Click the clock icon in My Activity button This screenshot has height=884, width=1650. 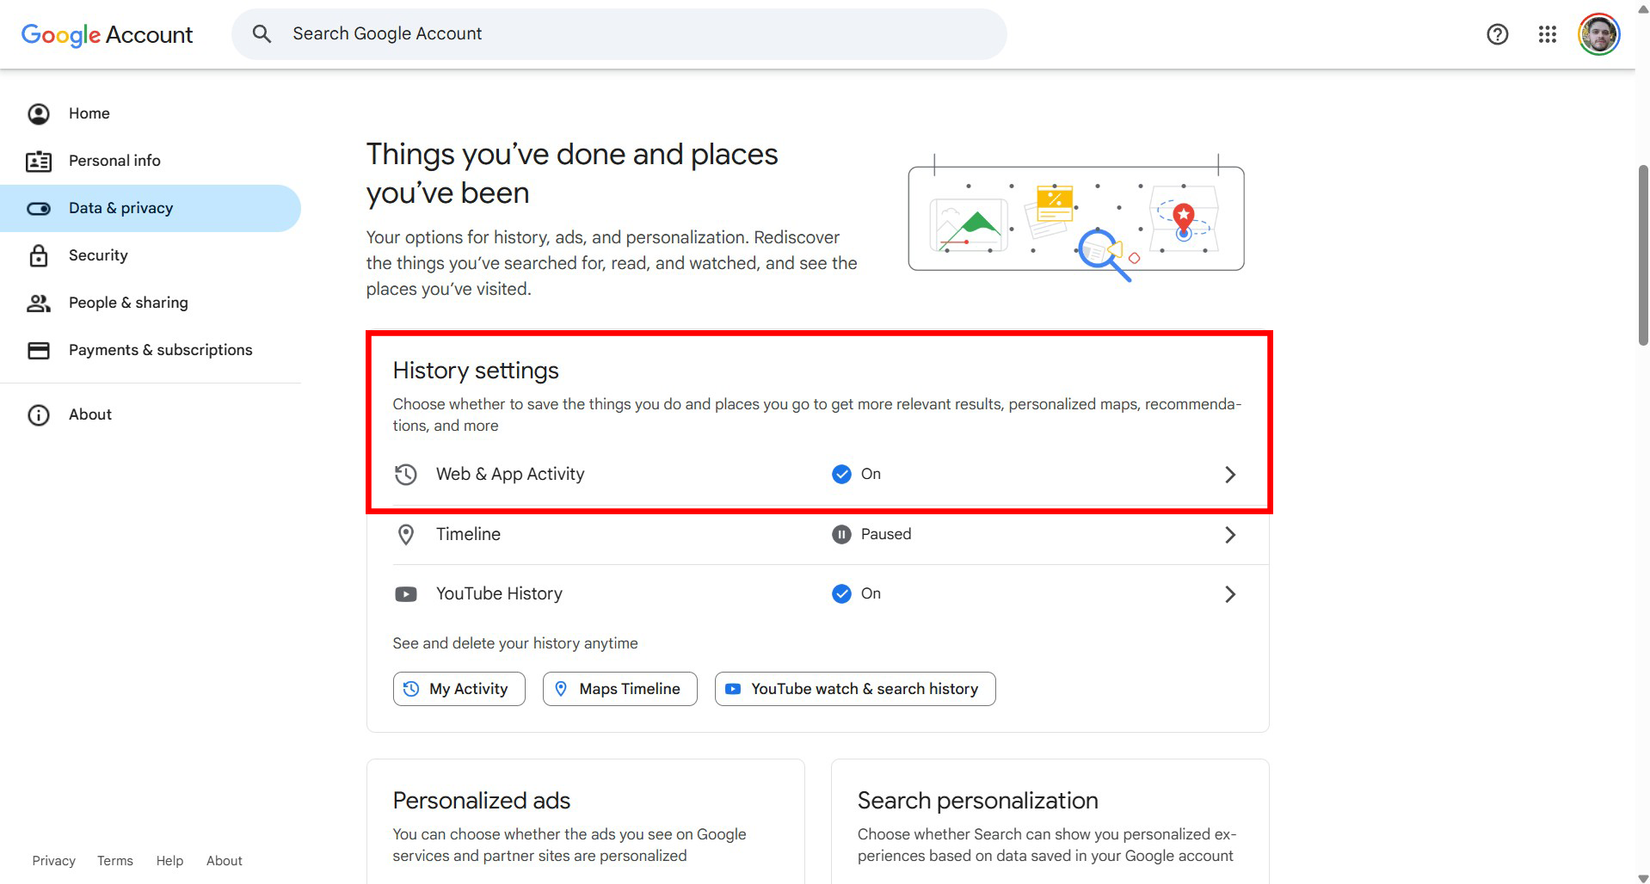[411, 689]
